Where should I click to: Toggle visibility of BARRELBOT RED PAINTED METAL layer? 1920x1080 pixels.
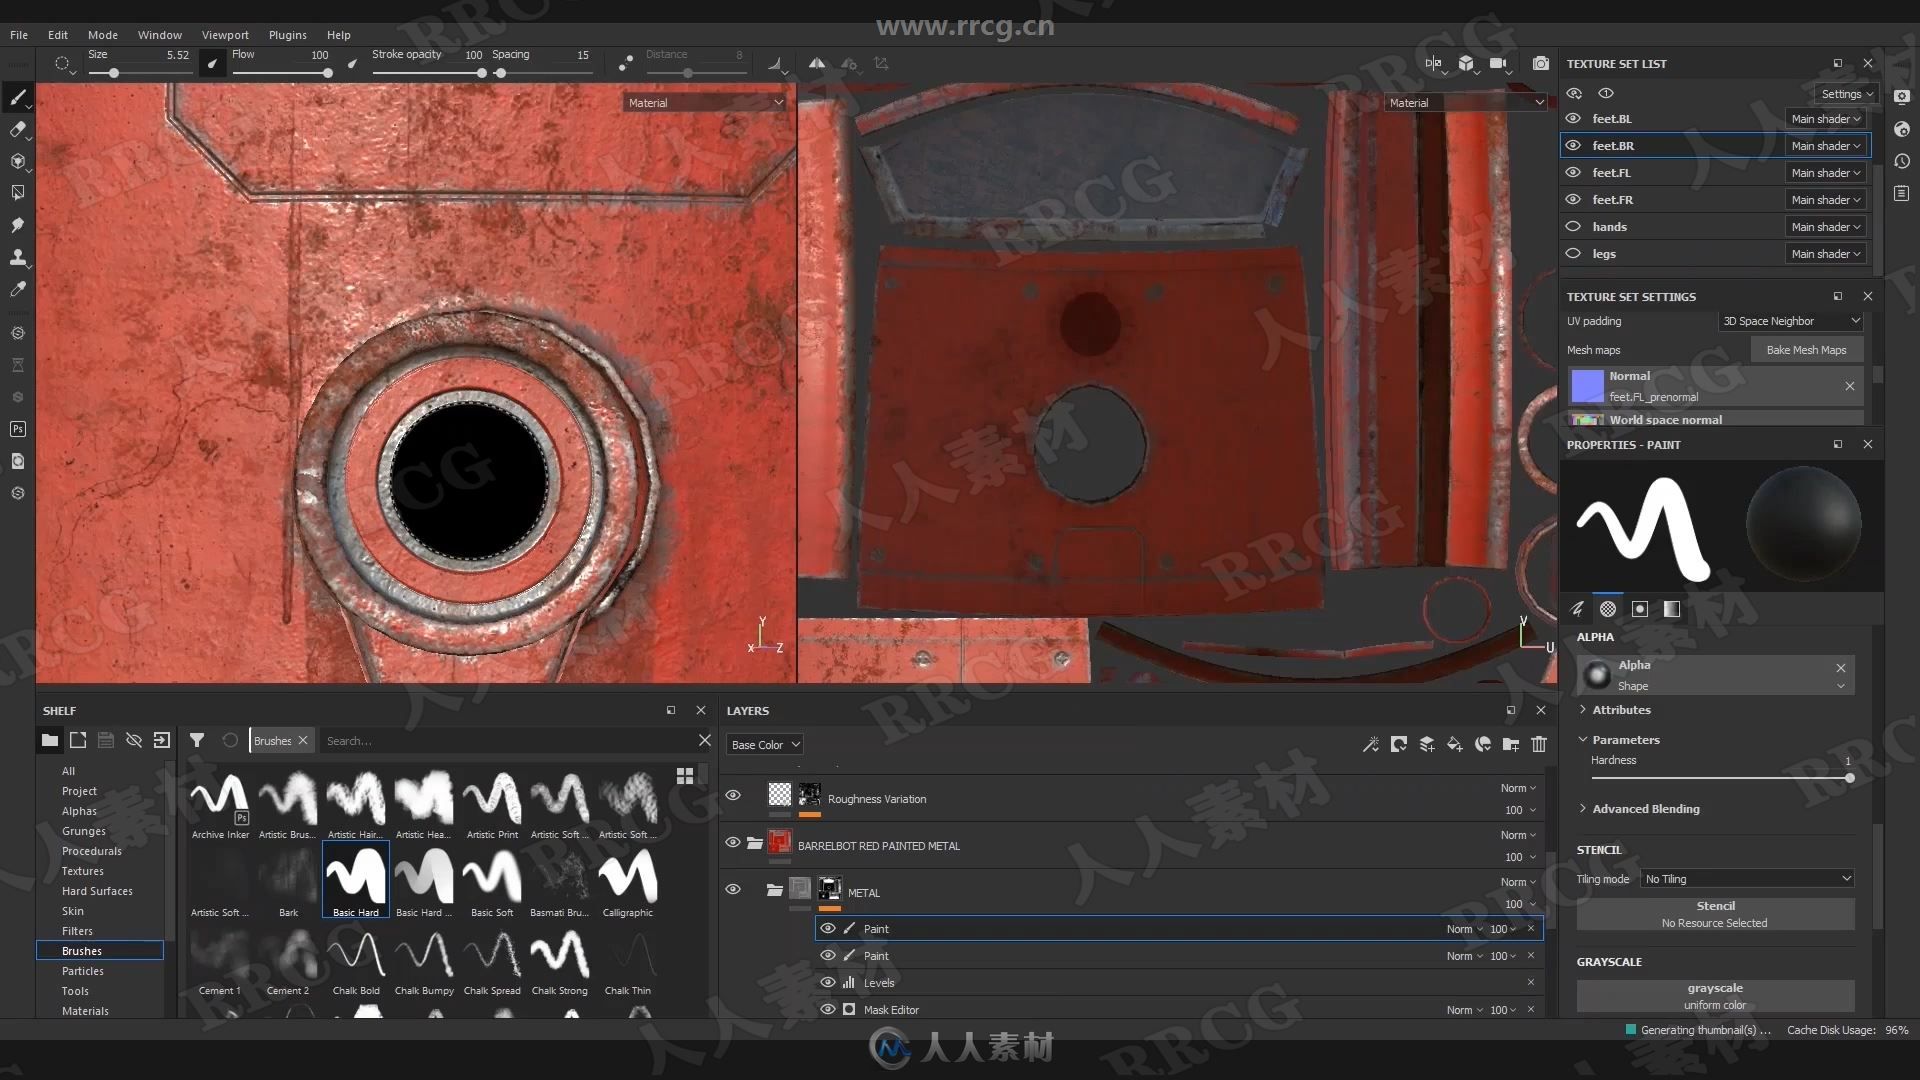(733, 844)
